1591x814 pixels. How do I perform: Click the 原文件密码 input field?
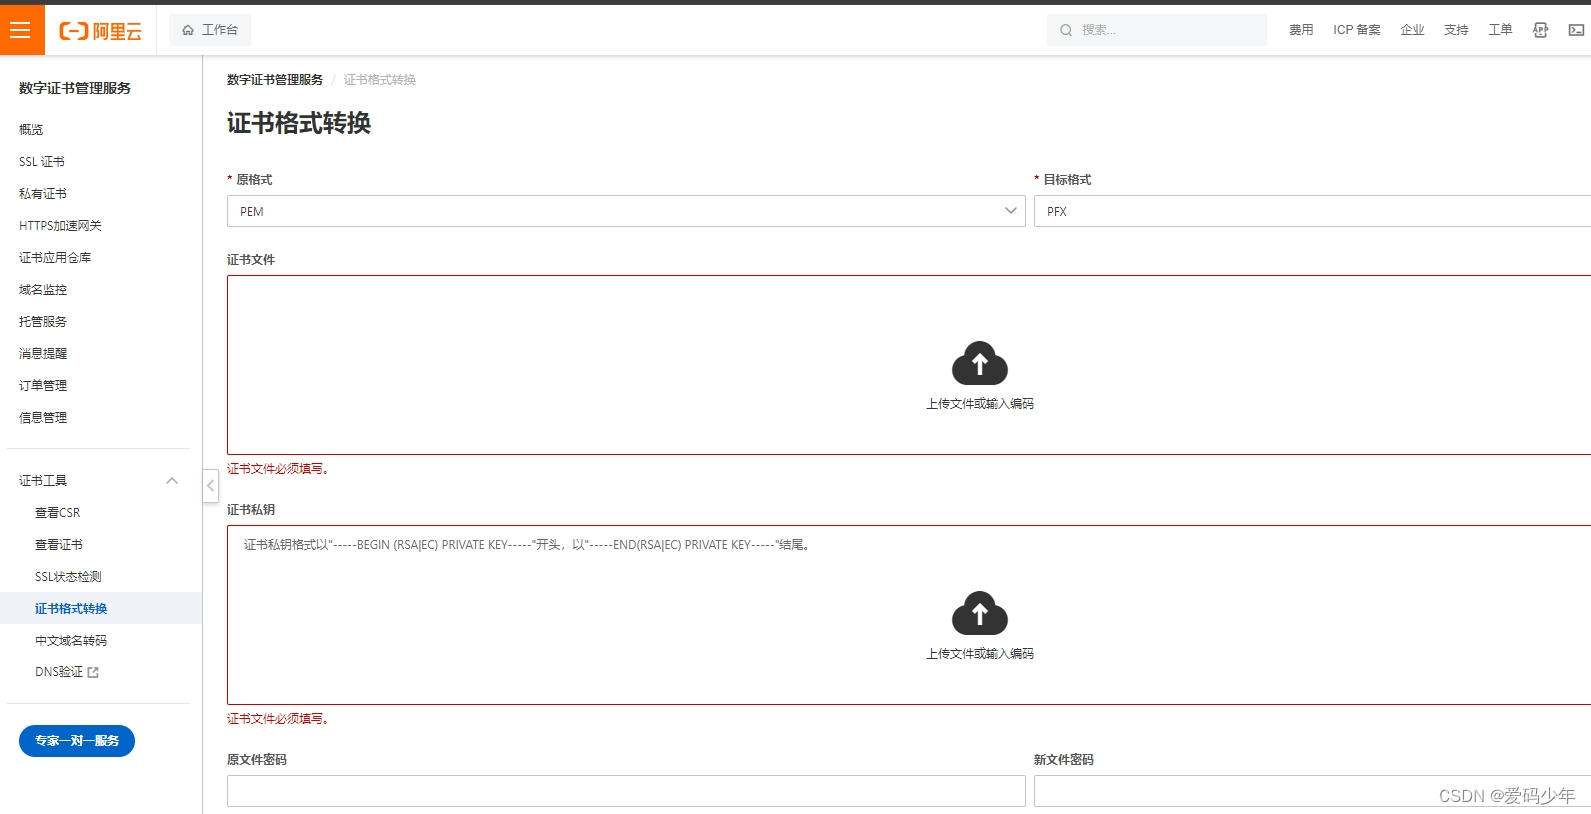tap(625, 791)
